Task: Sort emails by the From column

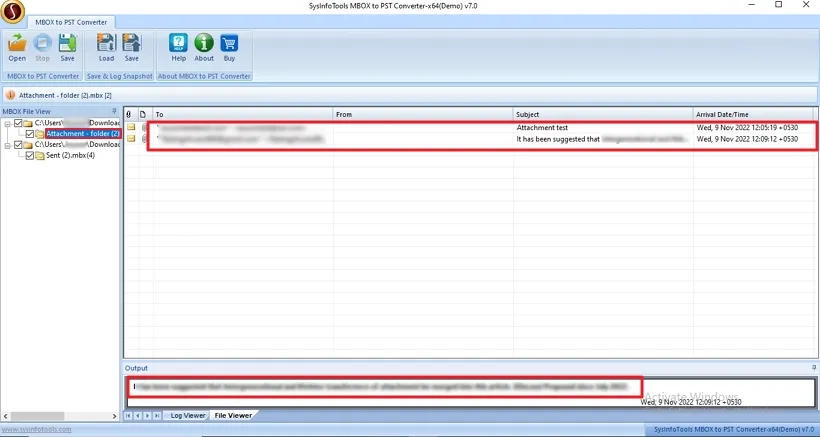Action: pos(423,114)
